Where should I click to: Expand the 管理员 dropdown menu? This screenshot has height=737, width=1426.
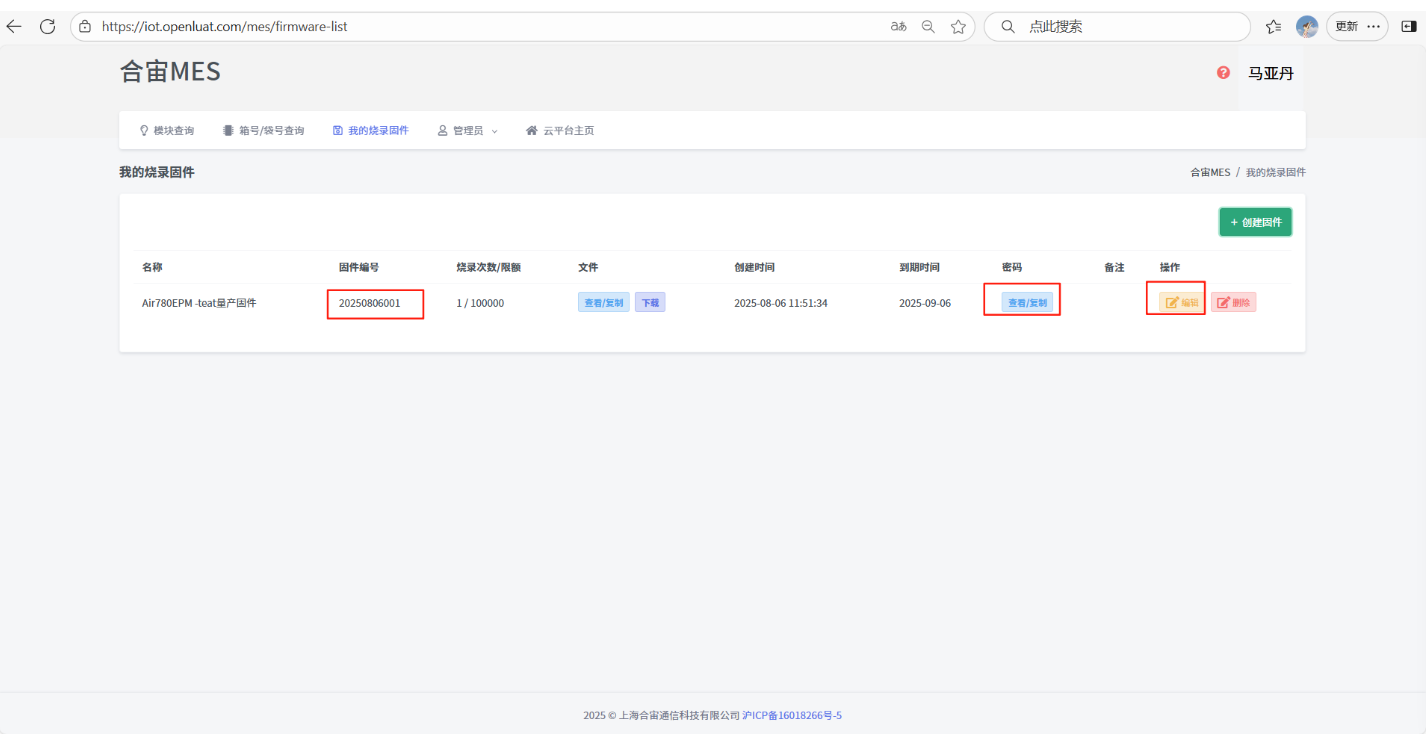tap(467, 131)
